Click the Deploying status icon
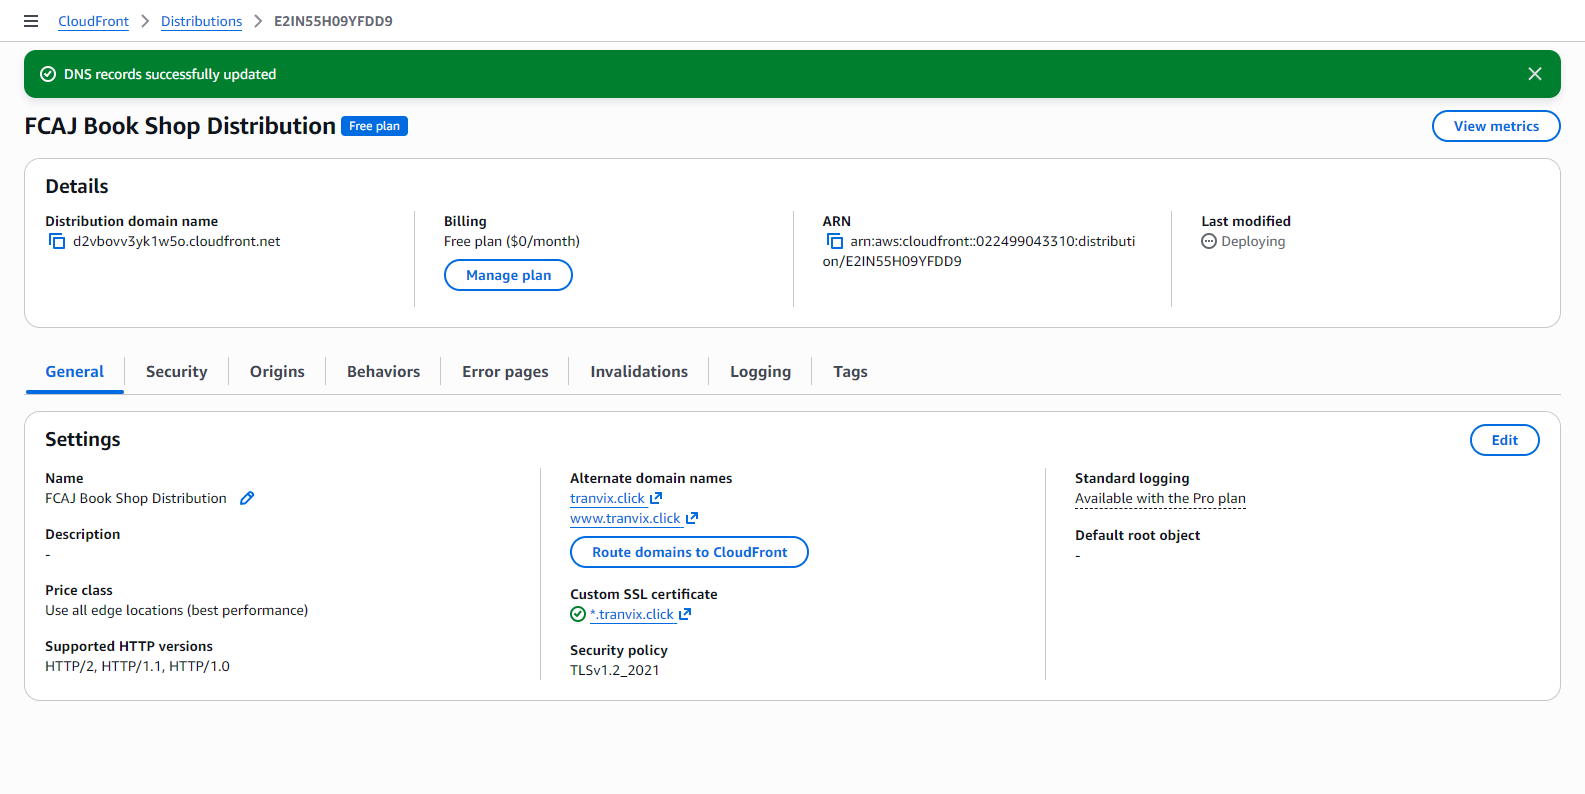The height and width of the screenshot is (794, 1585). tap(1209, 241)
